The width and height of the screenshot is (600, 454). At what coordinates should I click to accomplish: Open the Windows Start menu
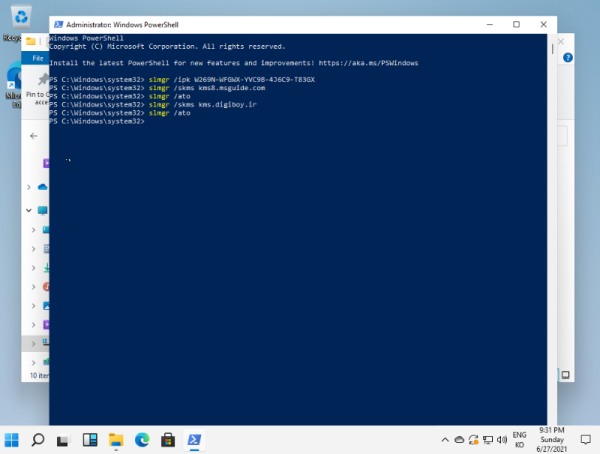(13, 439)
